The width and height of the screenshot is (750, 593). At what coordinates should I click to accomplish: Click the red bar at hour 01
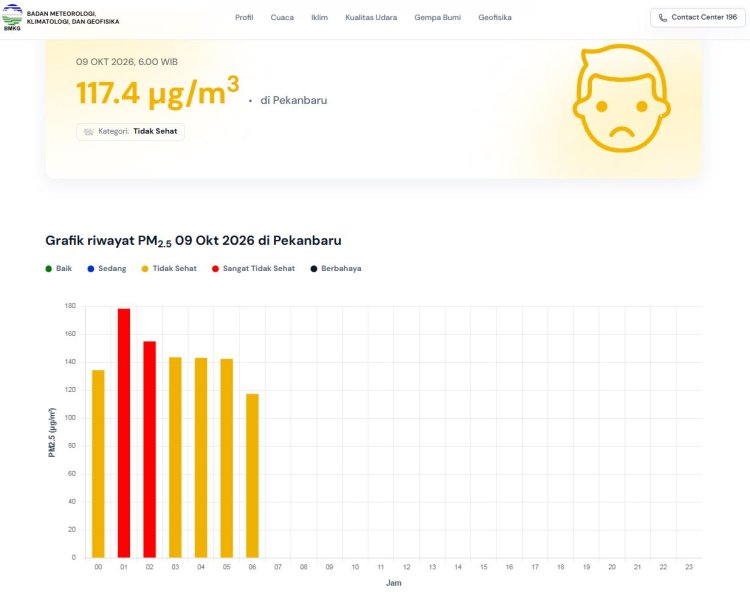[x=124, y=433]
